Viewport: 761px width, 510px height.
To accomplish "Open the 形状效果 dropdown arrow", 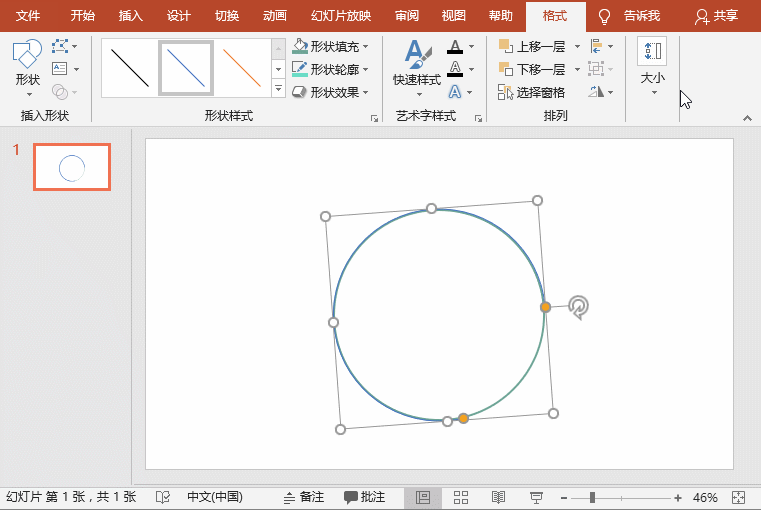I will (365, 92).
